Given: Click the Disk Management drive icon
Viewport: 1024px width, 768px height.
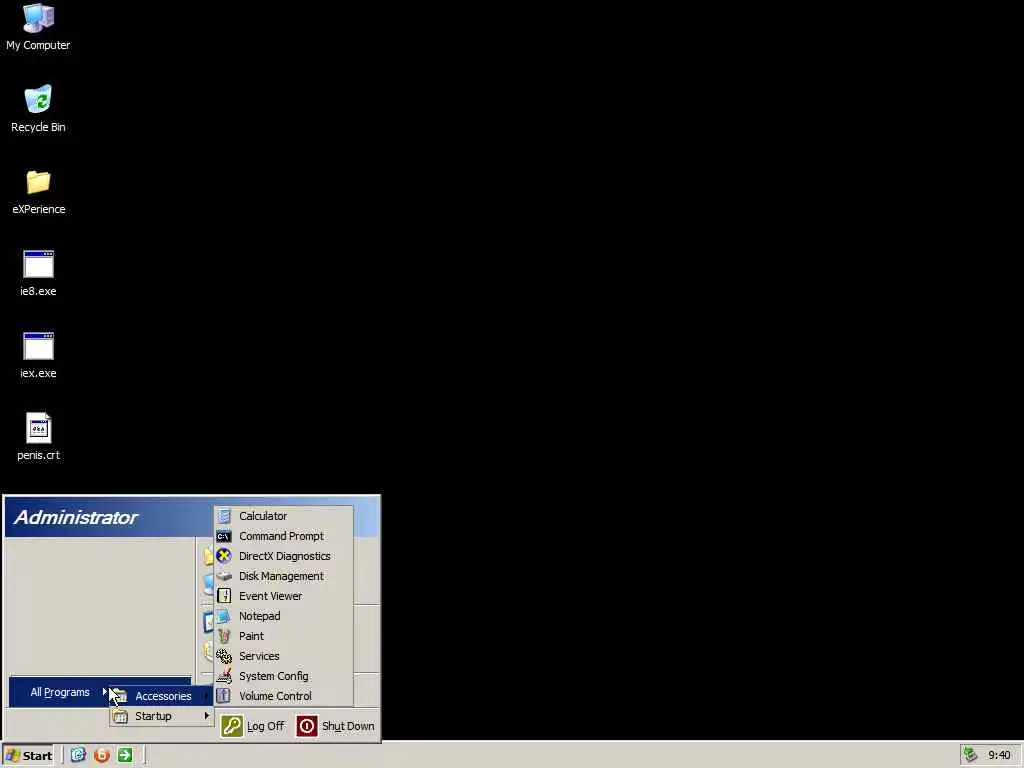Looking at the screenshot, I should [x=224, y=576].
